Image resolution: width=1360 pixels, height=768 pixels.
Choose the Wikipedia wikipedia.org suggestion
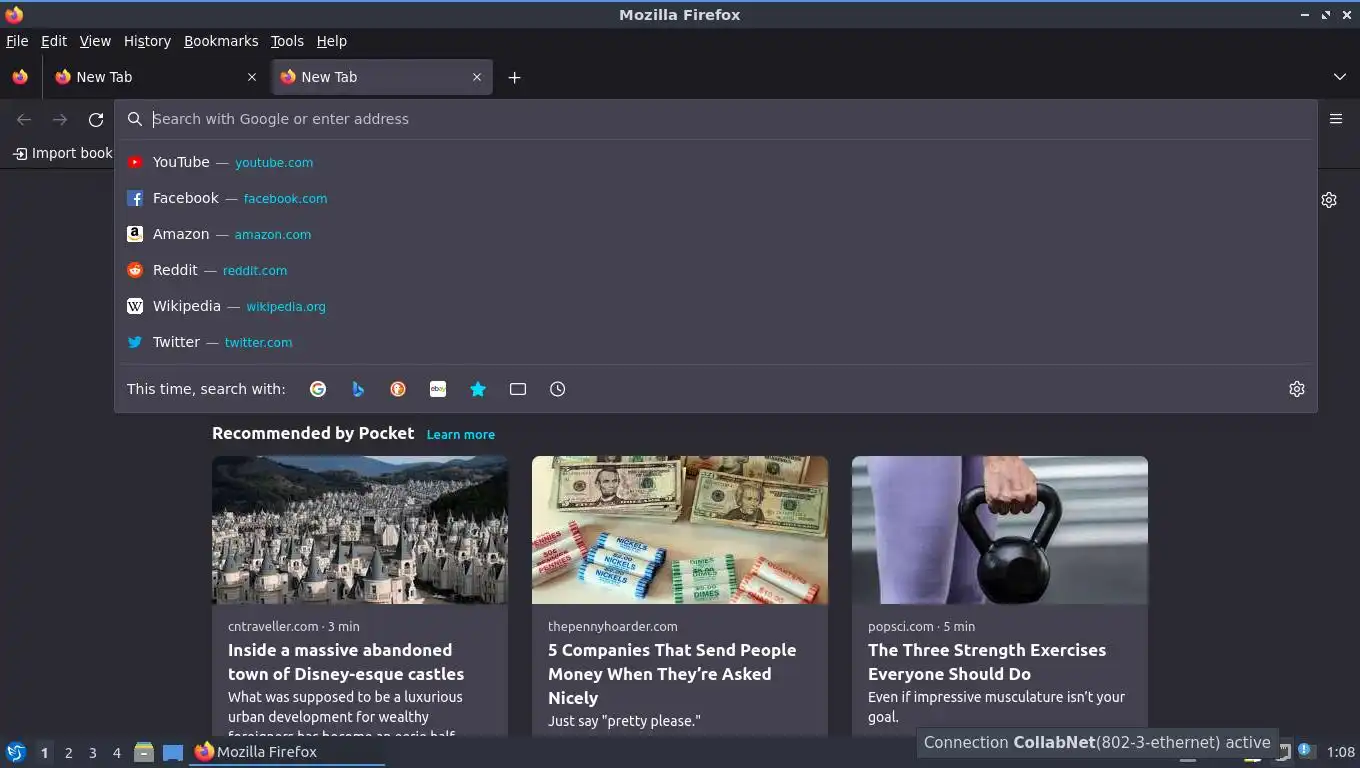(715, 306)
